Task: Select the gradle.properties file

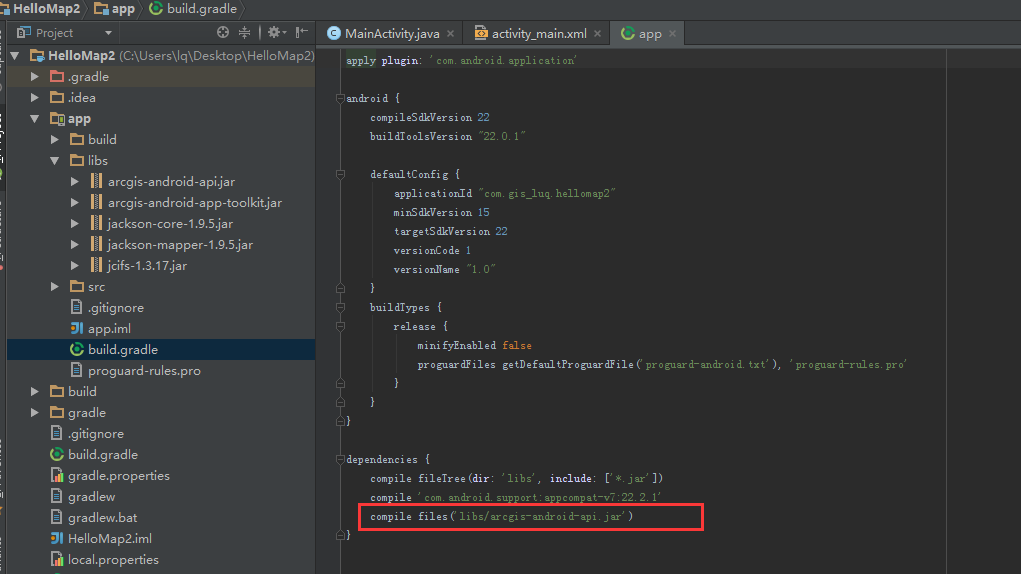Action: point(119,476)
